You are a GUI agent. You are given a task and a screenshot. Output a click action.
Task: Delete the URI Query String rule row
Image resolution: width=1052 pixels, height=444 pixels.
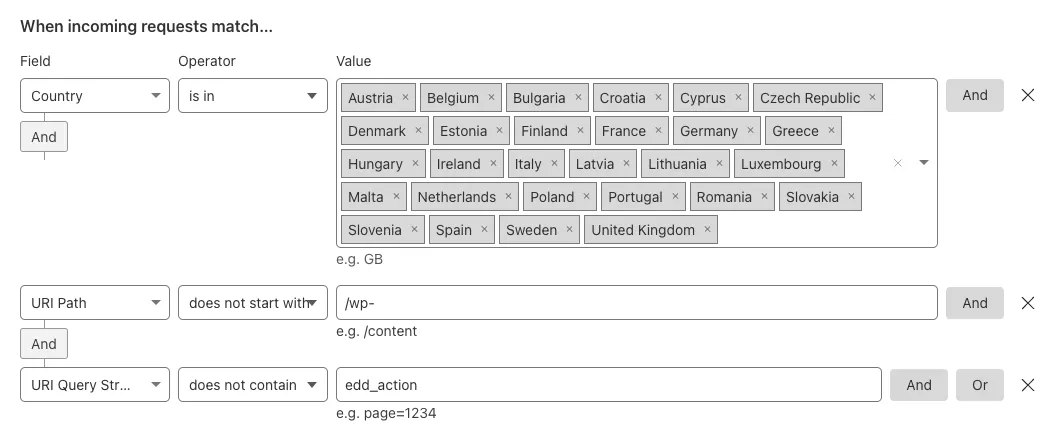coord(1027,385)
